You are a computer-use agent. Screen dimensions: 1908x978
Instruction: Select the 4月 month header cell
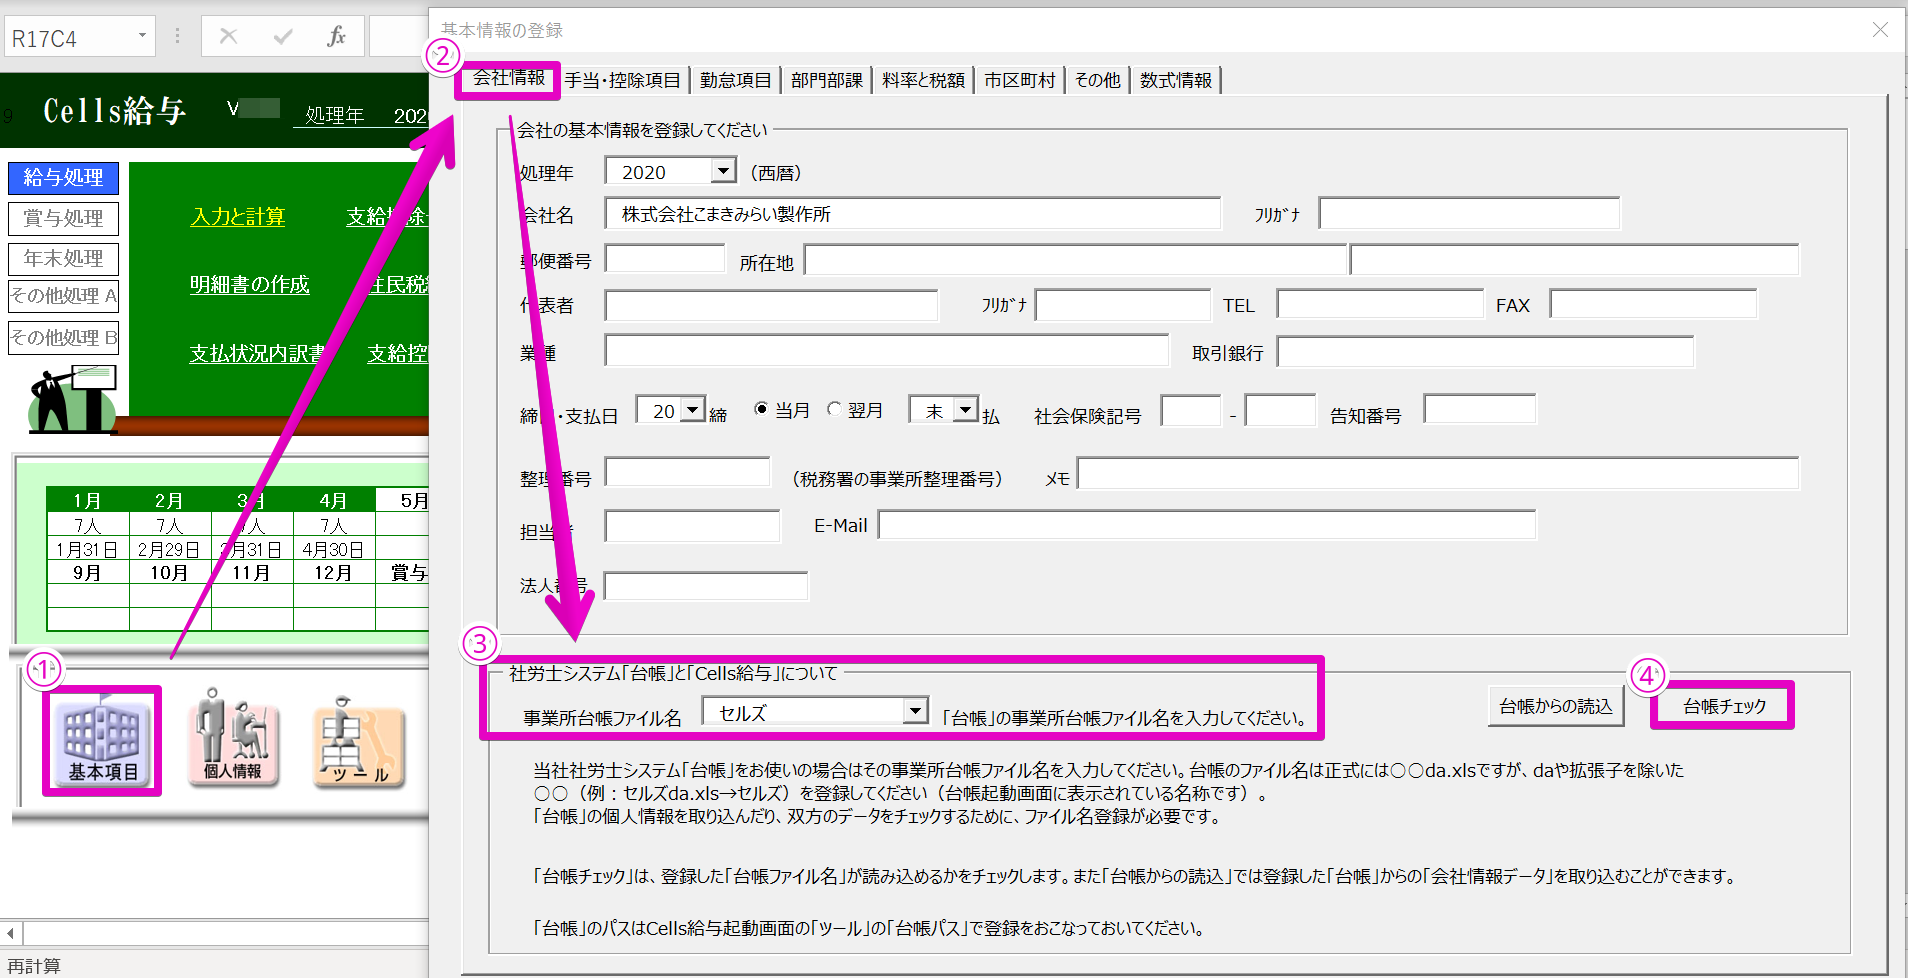tap(333, 500)
